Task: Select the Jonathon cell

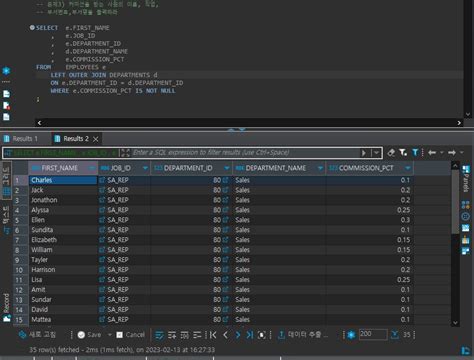Action: click(63, 200)
